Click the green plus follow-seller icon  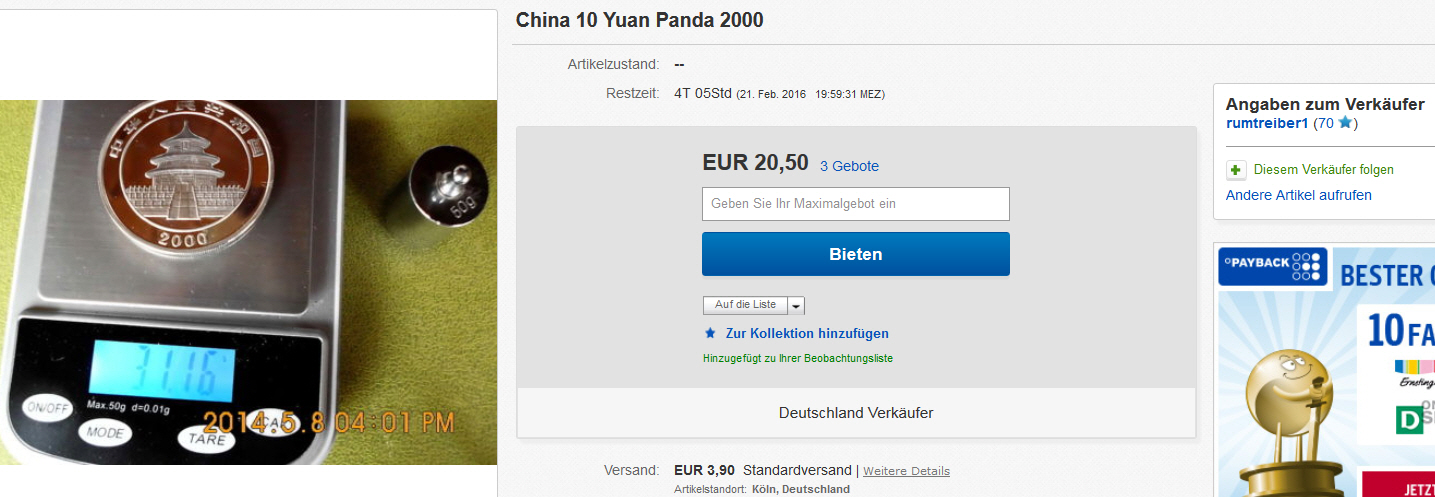point(1236,170)
